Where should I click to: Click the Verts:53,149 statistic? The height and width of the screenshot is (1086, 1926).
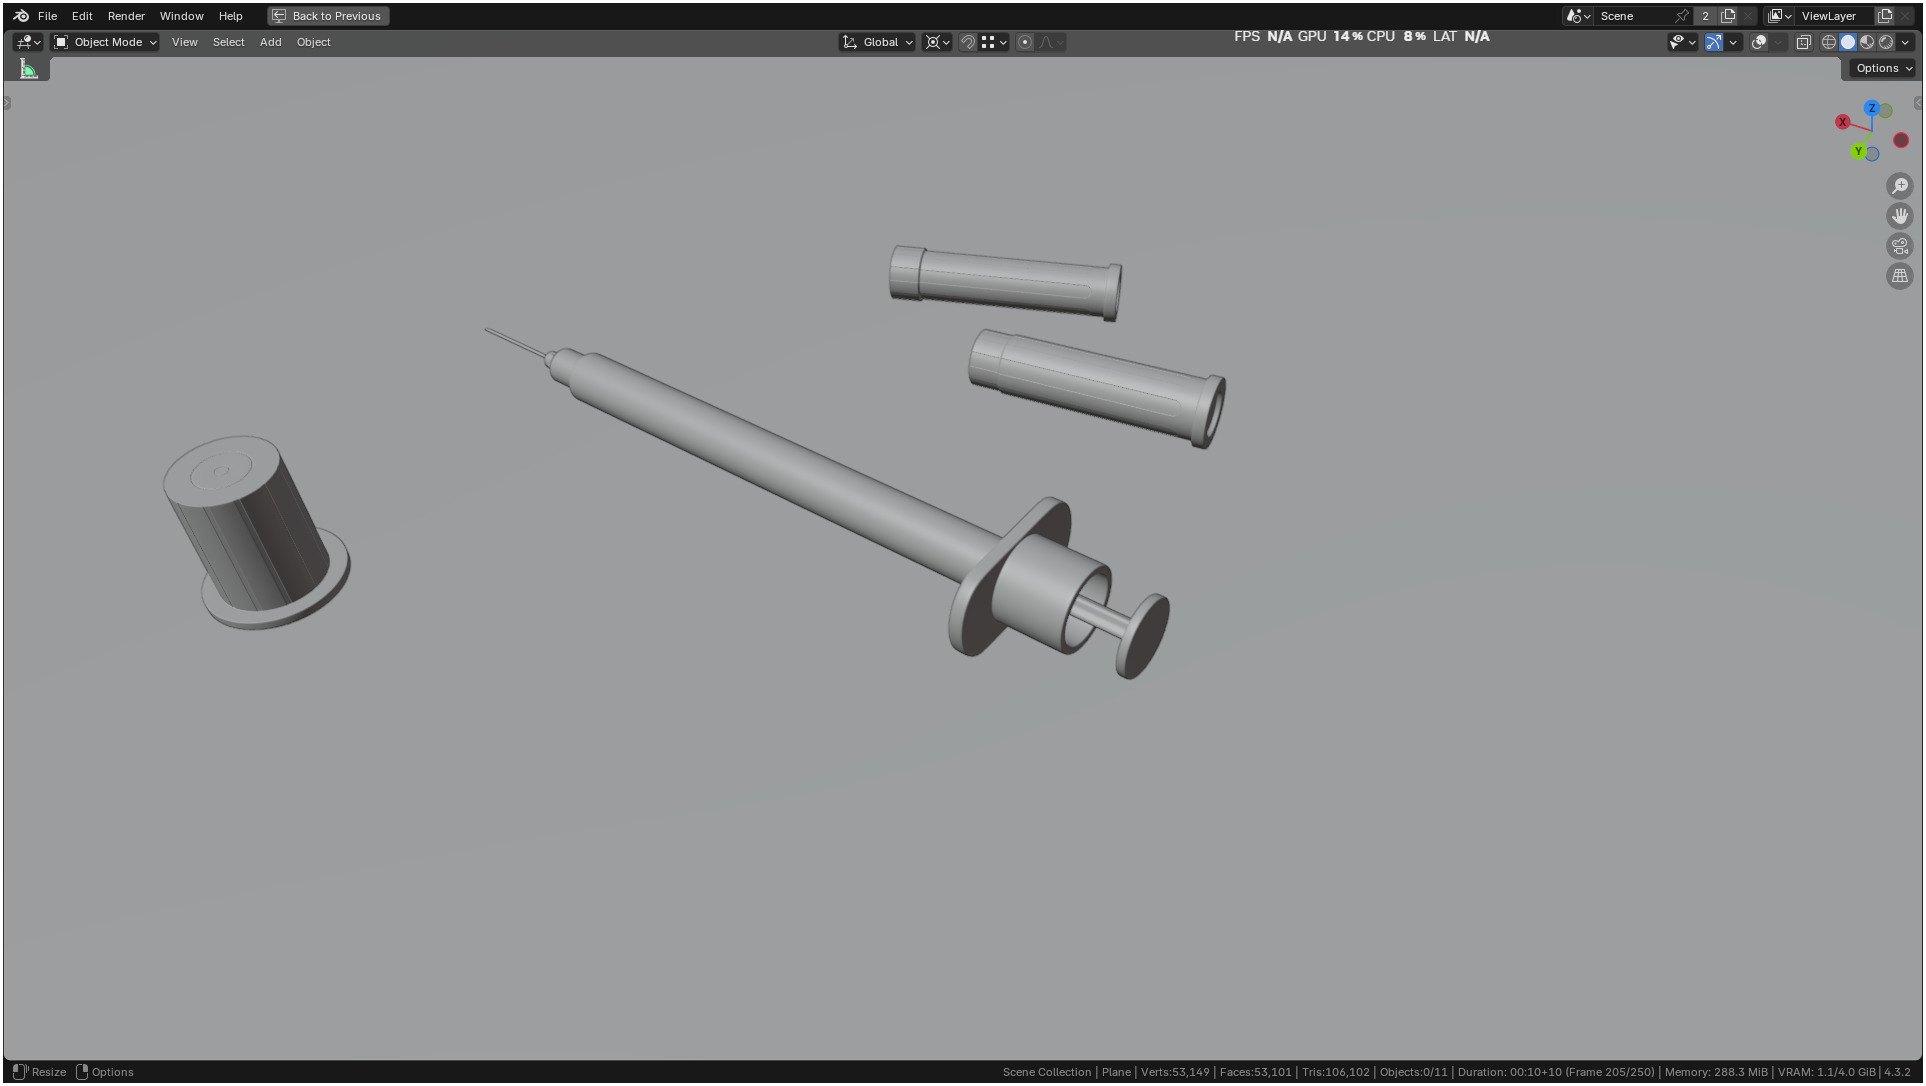pyautogui.click(x=1175, y=1072)
